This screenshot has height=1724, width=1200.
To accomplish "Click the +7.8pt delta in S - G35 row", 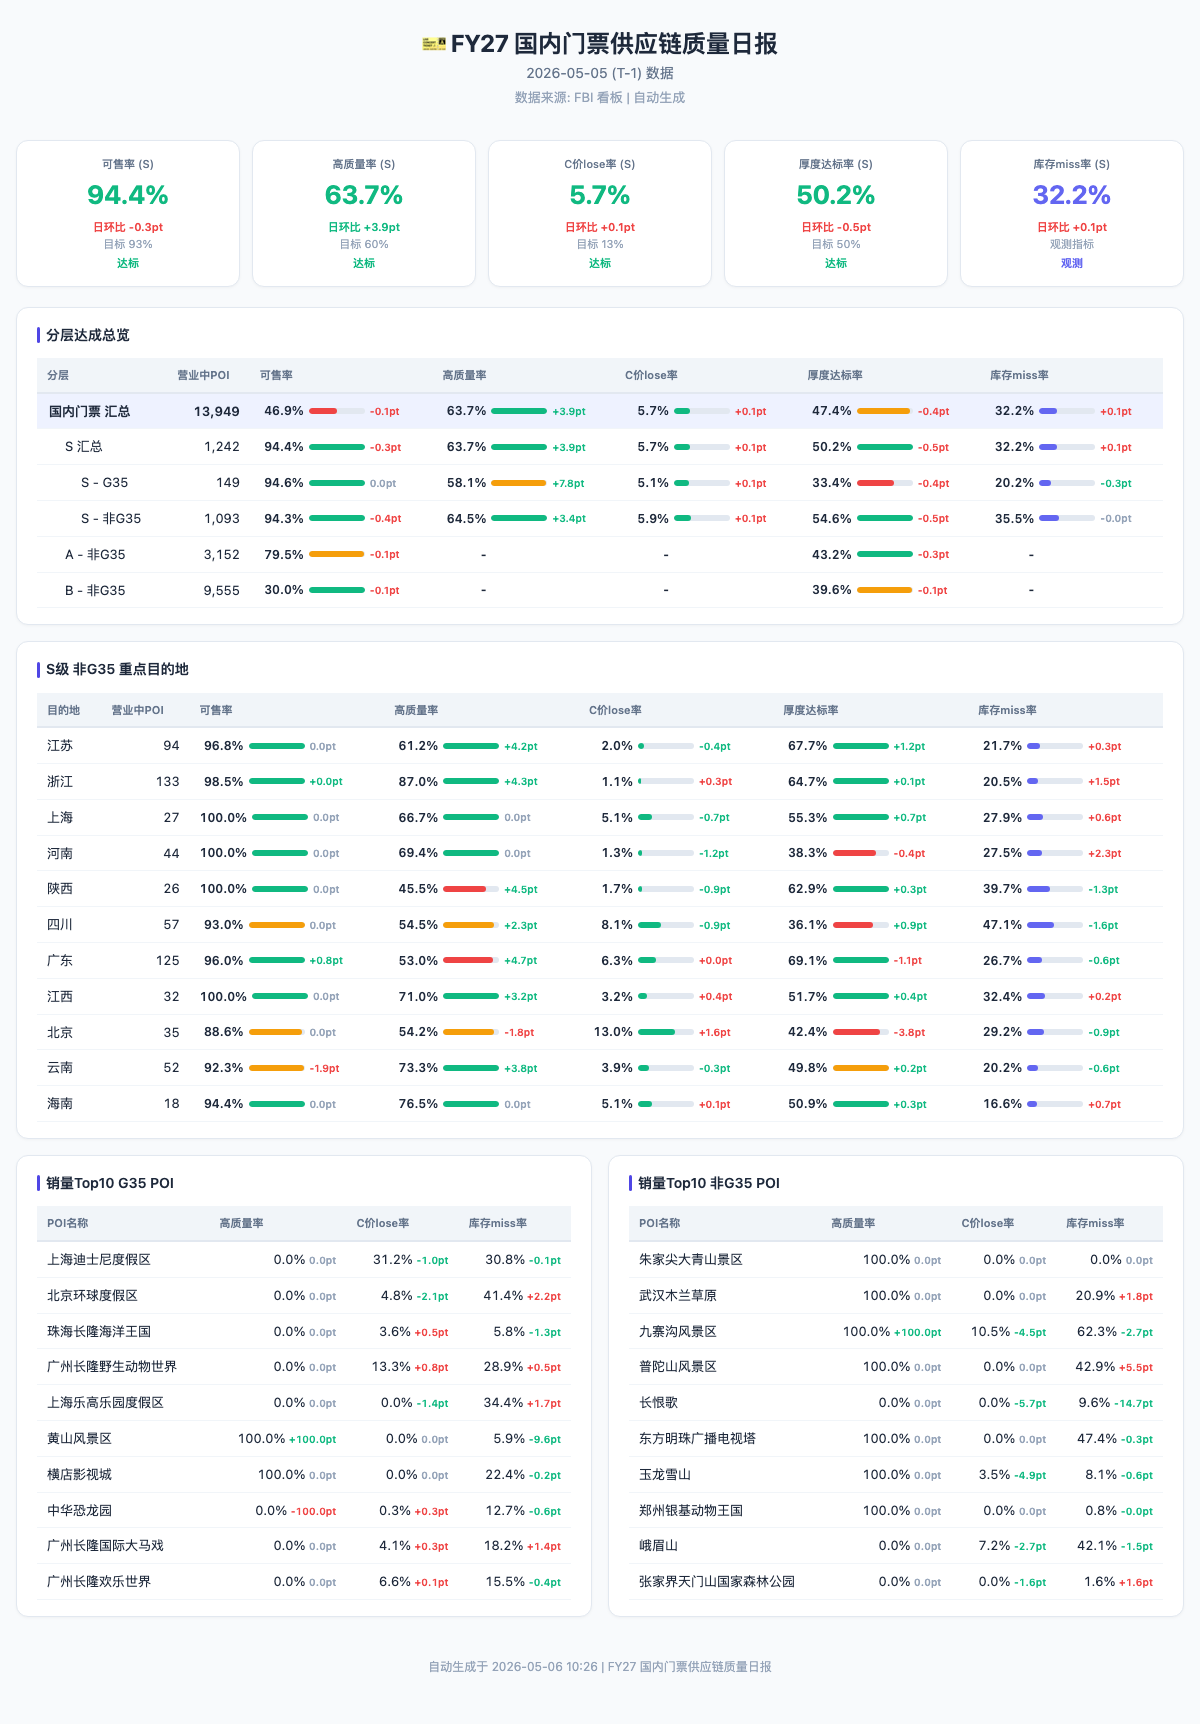I will click(x=568, y=483).
